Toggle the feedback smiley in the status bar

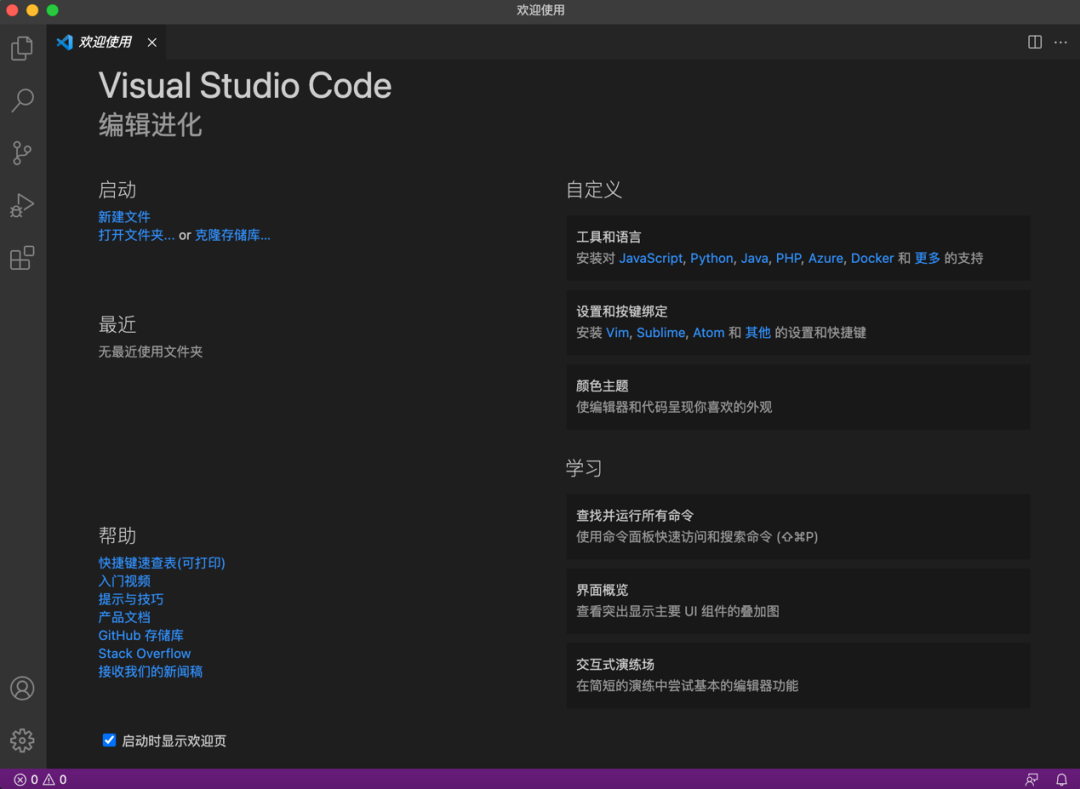coord(1031,778)
